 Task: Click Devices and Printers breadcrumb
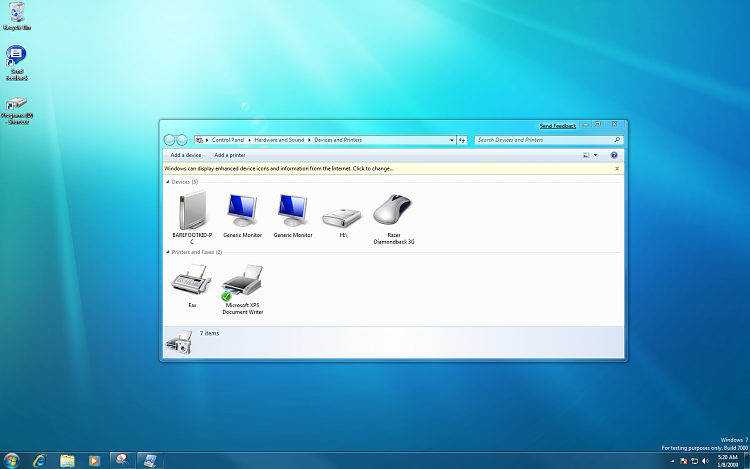pos(338,140)
